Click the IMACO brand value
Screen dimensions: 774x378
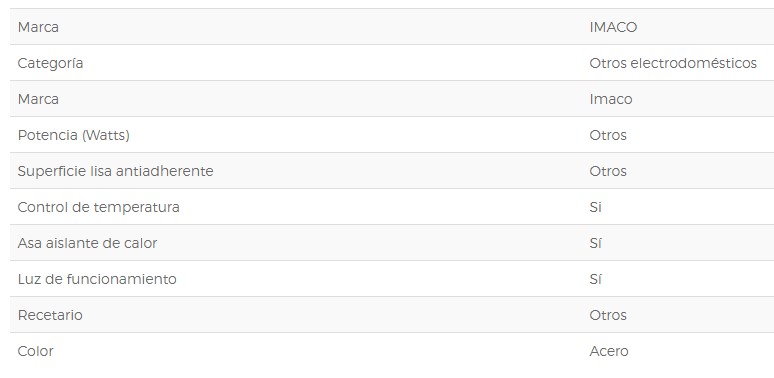[613, 27]
